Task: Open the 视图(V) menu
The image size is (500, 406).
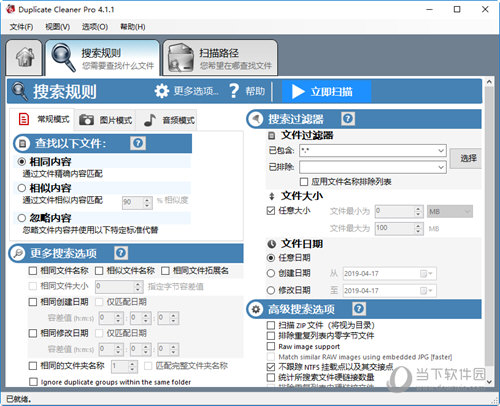Action: 57,27
